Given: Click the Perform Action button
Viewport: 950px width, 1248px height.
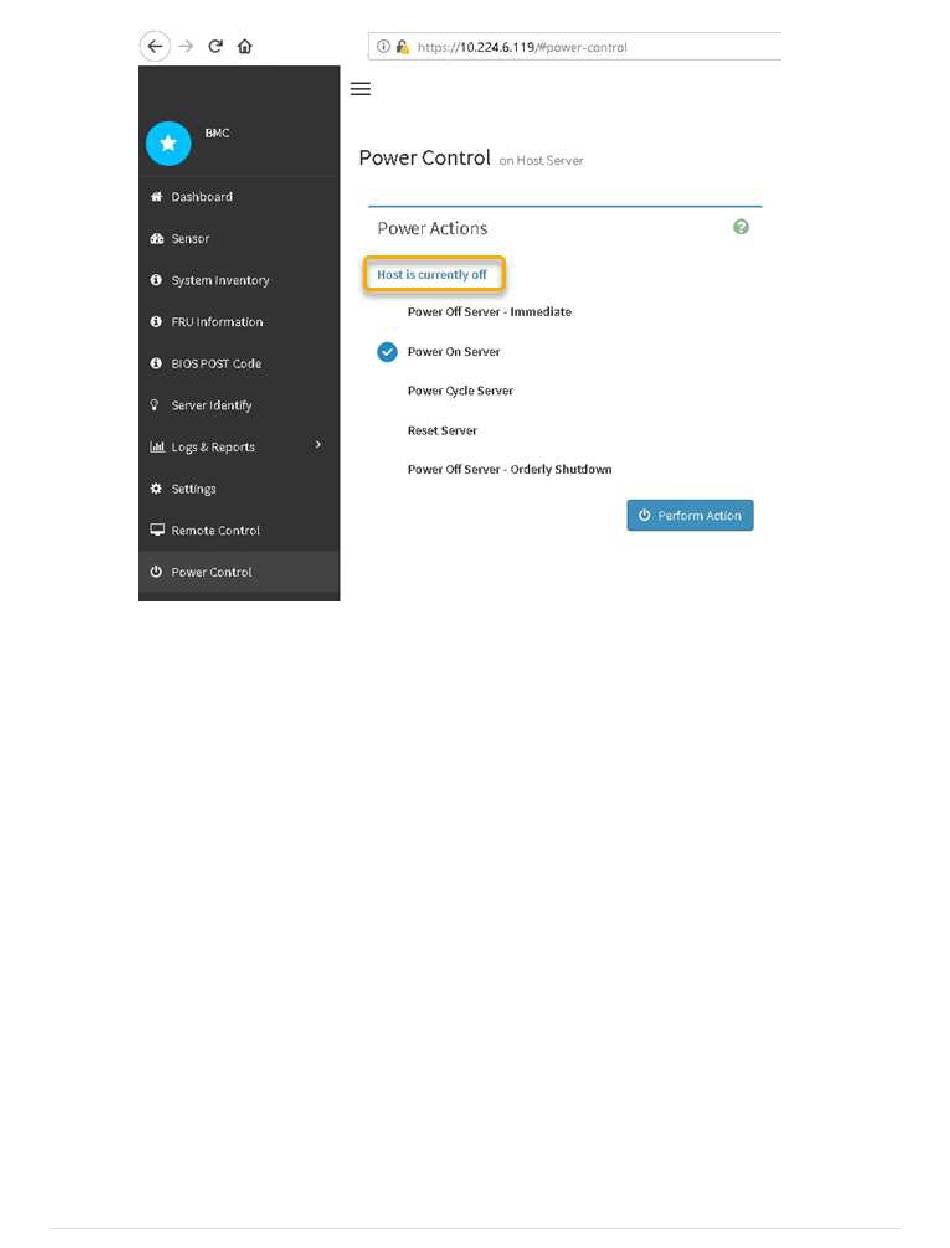Looking at the screenshot, I should (x=690, y=516).
